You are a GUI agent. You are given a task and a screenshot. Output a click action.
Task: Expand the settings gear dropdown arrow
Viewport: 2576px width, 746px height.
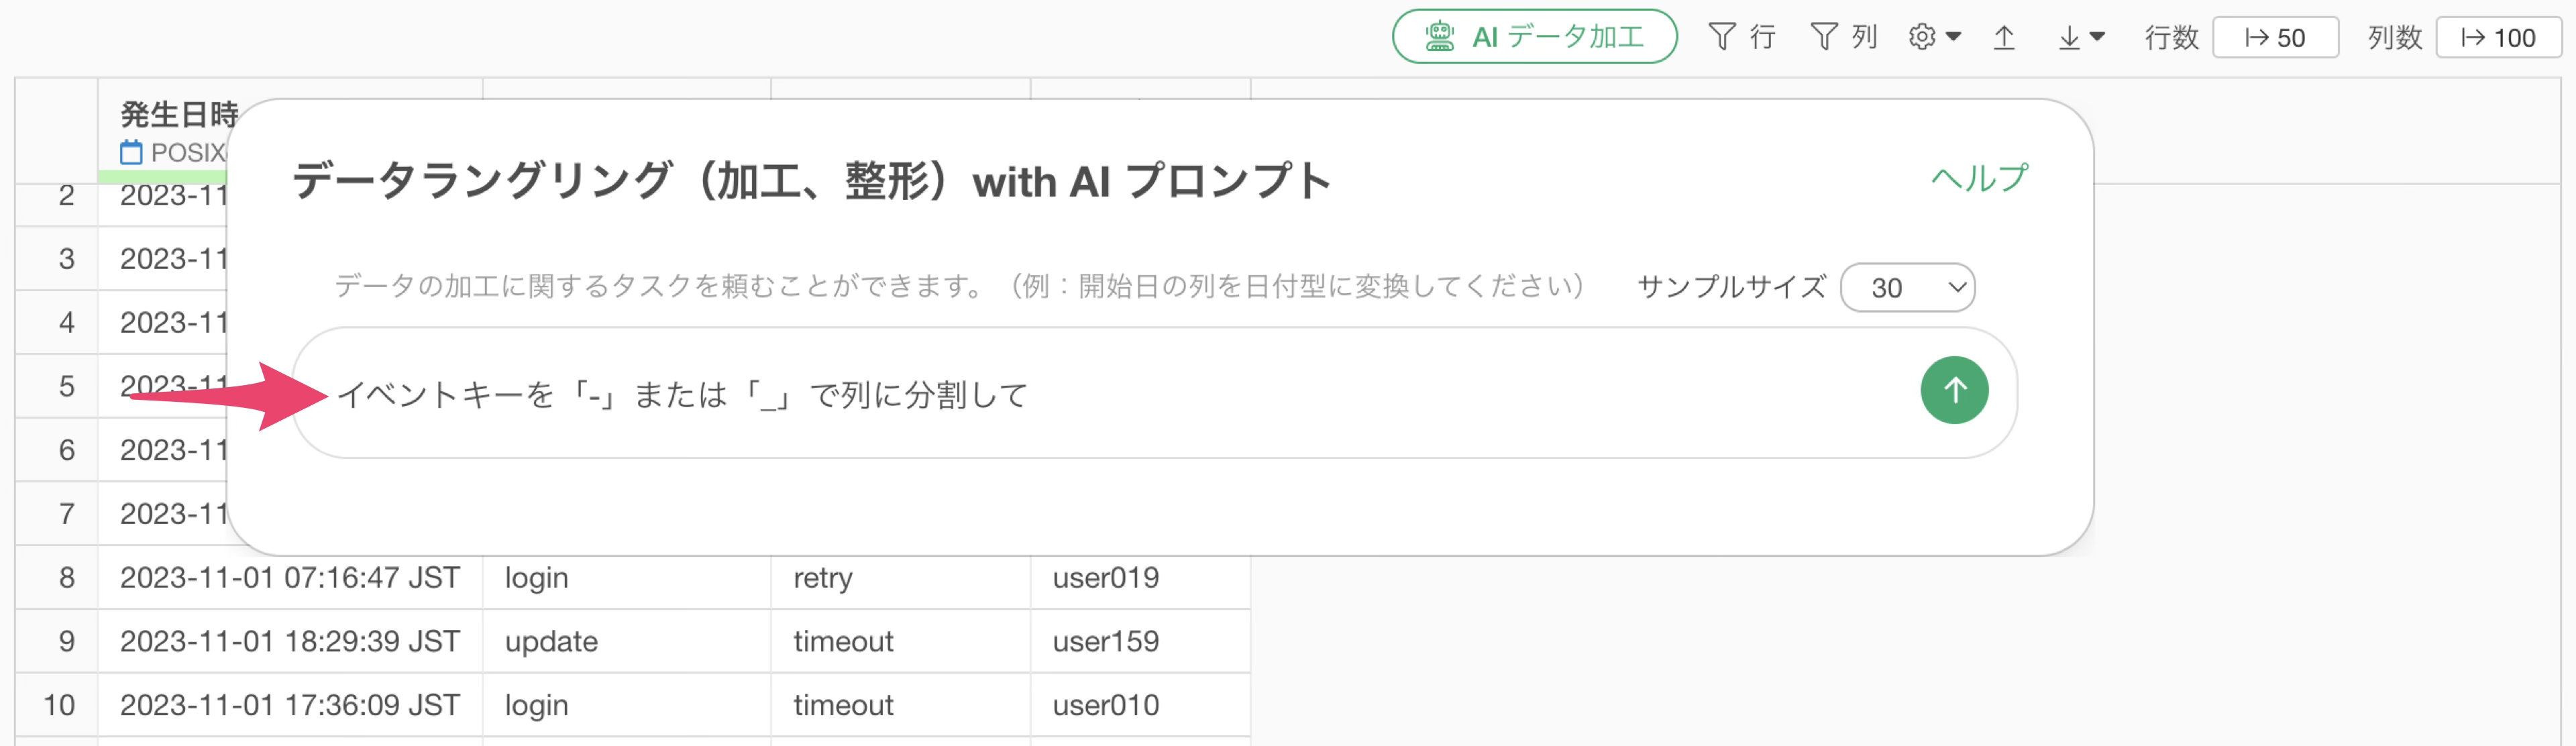[1953, 37]
